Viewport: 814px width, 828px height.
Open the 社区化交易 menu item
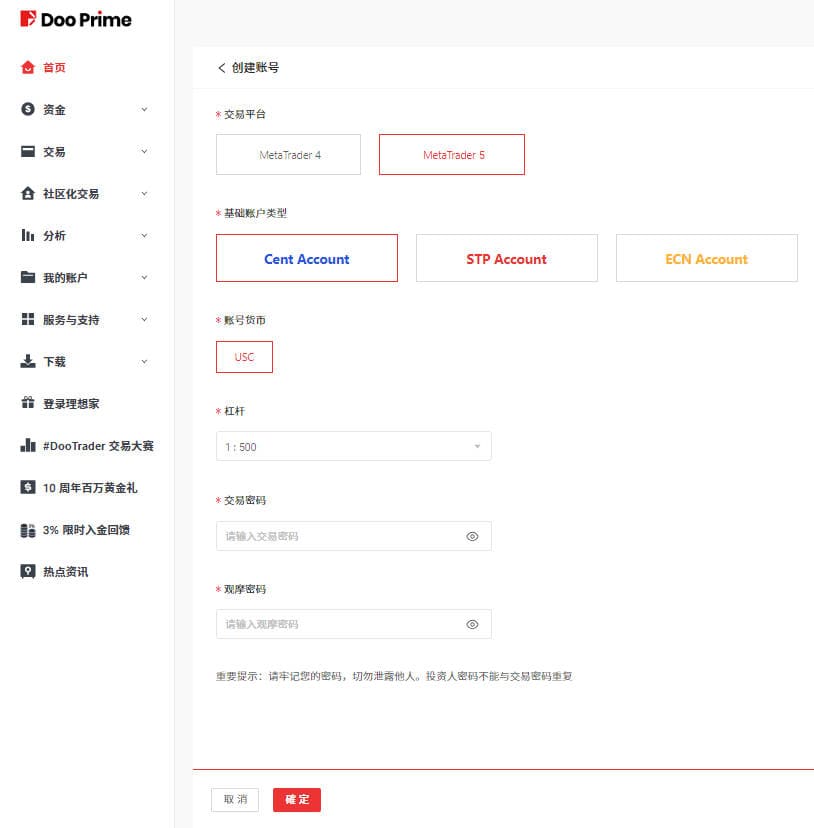71,194
